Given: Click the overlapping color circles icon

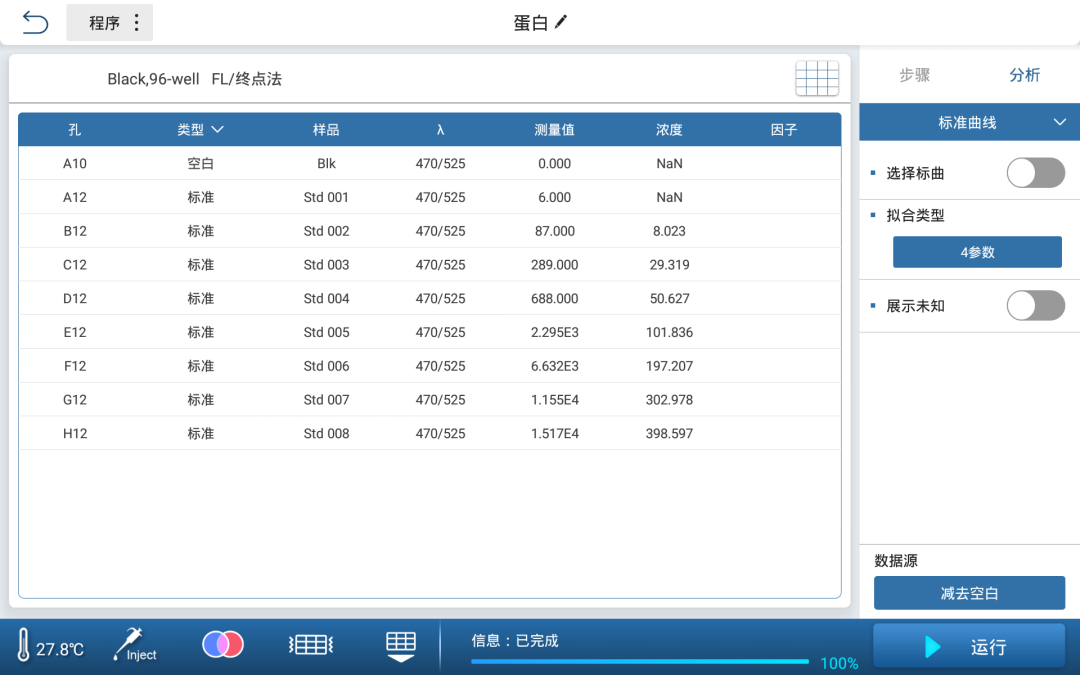Looking at the screenshot, I should [x=222, y=645].
